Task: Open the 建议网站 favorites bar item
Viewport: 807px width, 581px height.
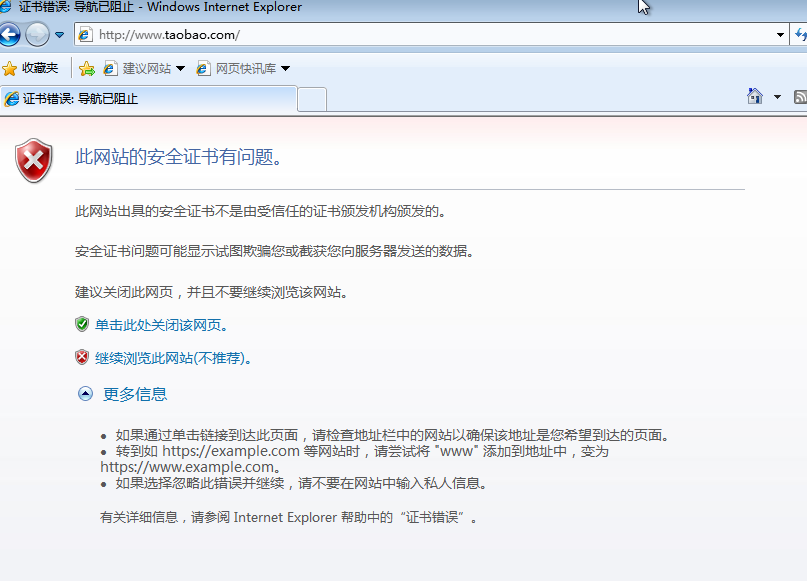Action: pyautogui.click(x=137, y=68)
